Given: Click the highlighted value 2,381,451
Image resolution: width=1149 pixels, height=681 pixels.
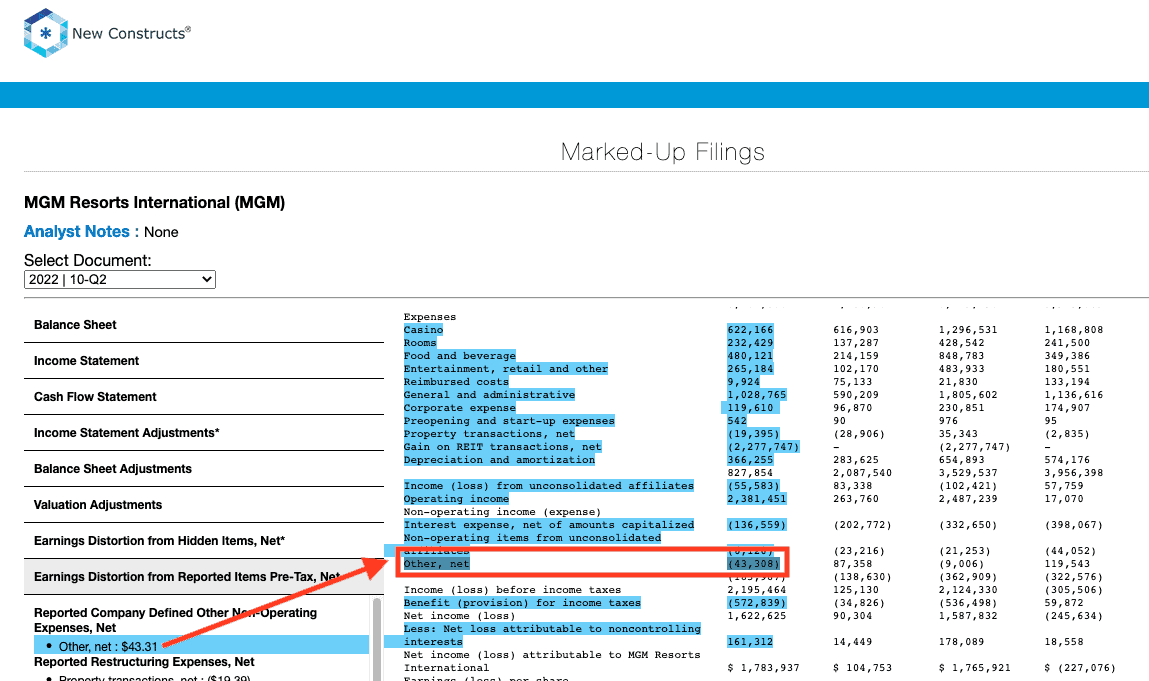Looking at the screenshot, I should pos(757,499).
